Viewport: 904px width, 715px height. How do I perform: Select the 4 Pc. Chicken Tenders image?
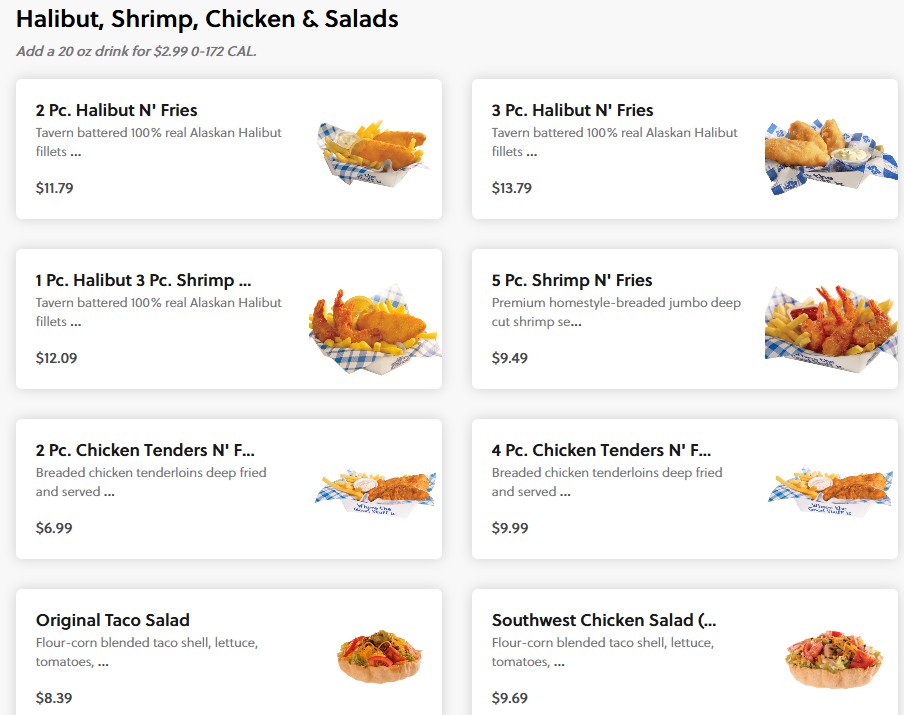[830, 489]
